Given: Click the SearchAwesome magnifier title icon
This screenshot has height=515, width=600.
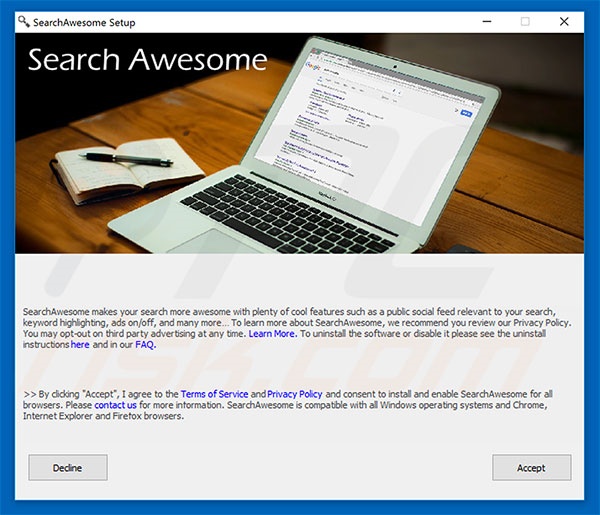Looking at the screenshot, I should (24, 22).
